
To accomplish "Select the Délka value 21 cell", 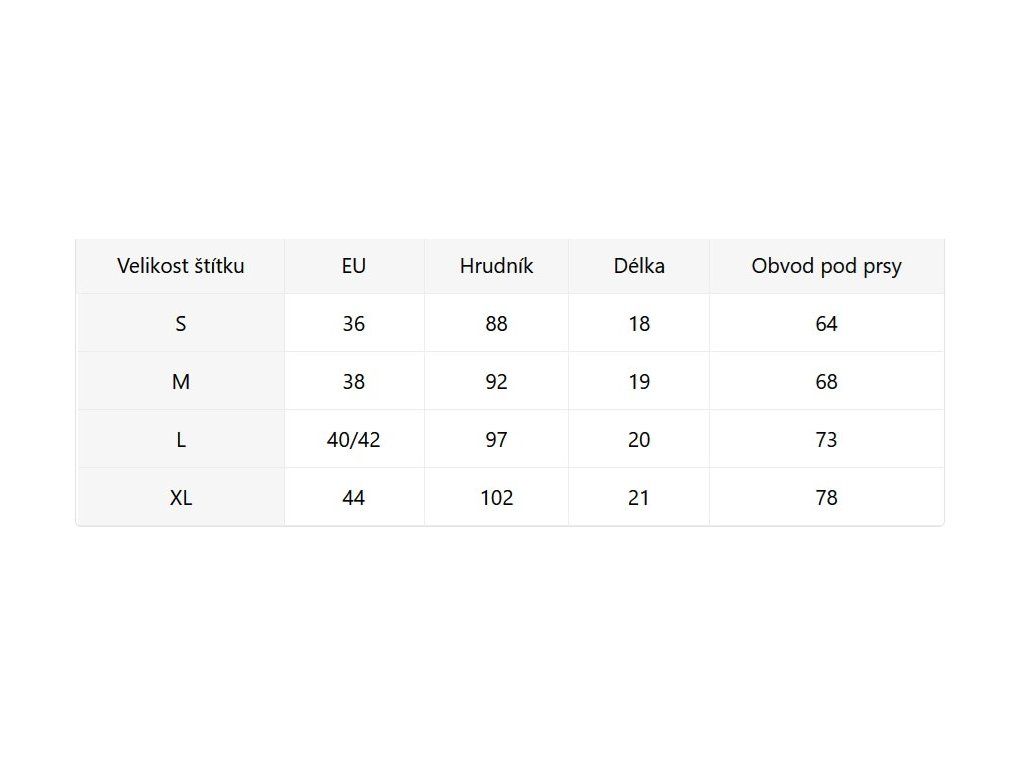I will [x=639, y=498].
